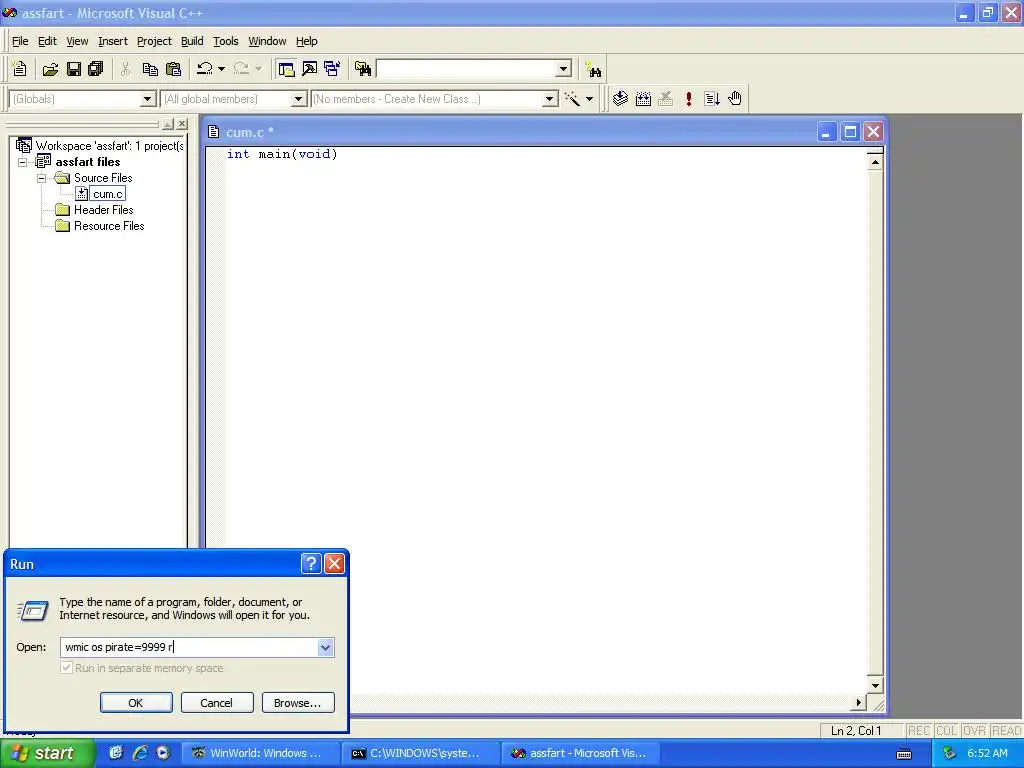Toggle the Output window icon
This screenshot has width=1024, height=768.
(309, 69)
